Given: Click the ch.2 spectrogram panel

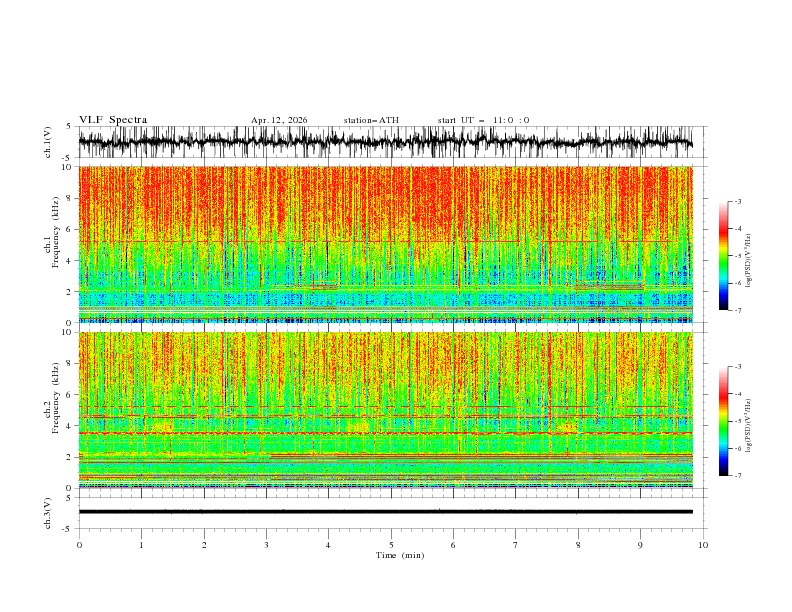Looking at the screenshot, I should click(x=385, y=410).
